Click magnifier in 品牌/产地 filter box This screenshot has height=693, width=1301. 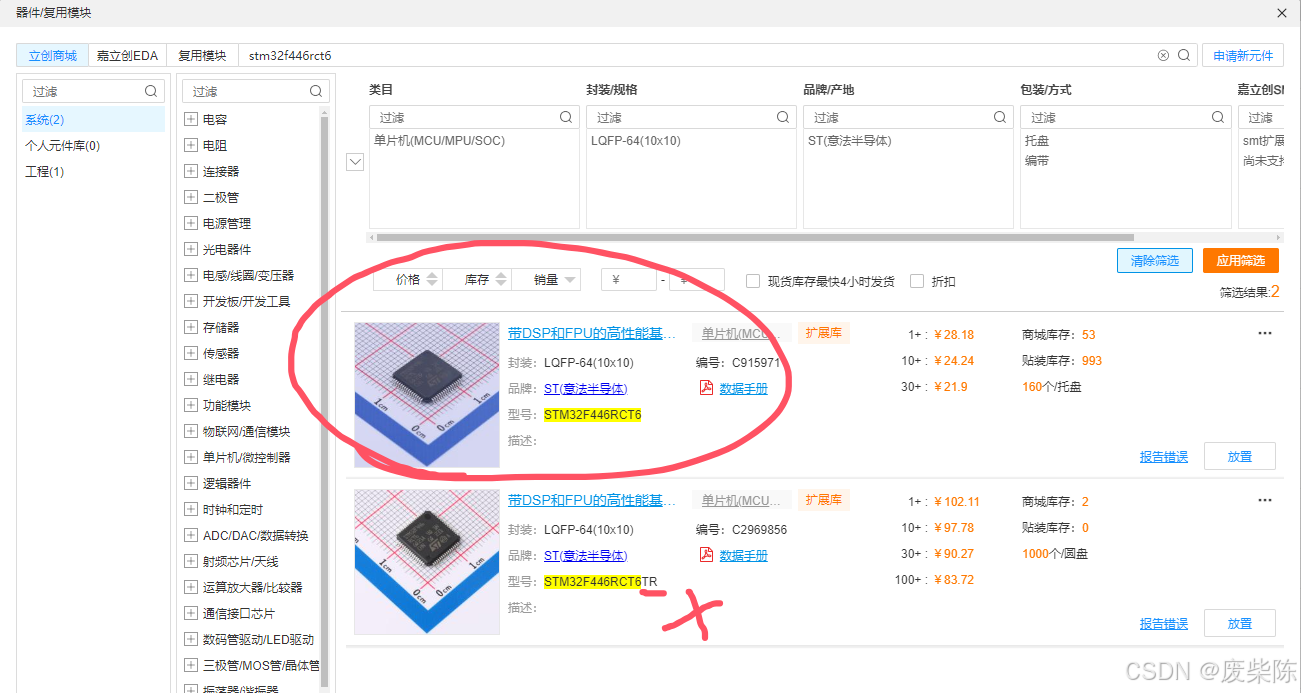click(x=1000, y=117)
